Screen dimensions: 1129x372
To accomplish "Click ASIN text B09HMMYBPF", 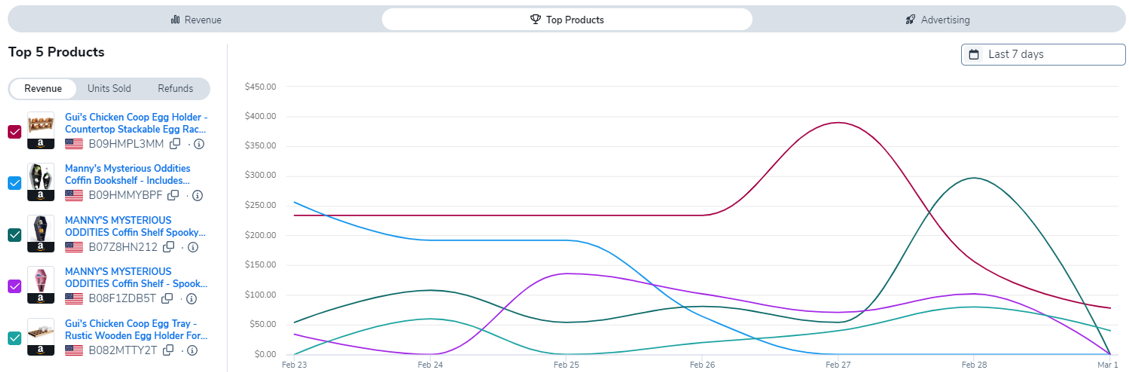I will coord(125,195).
